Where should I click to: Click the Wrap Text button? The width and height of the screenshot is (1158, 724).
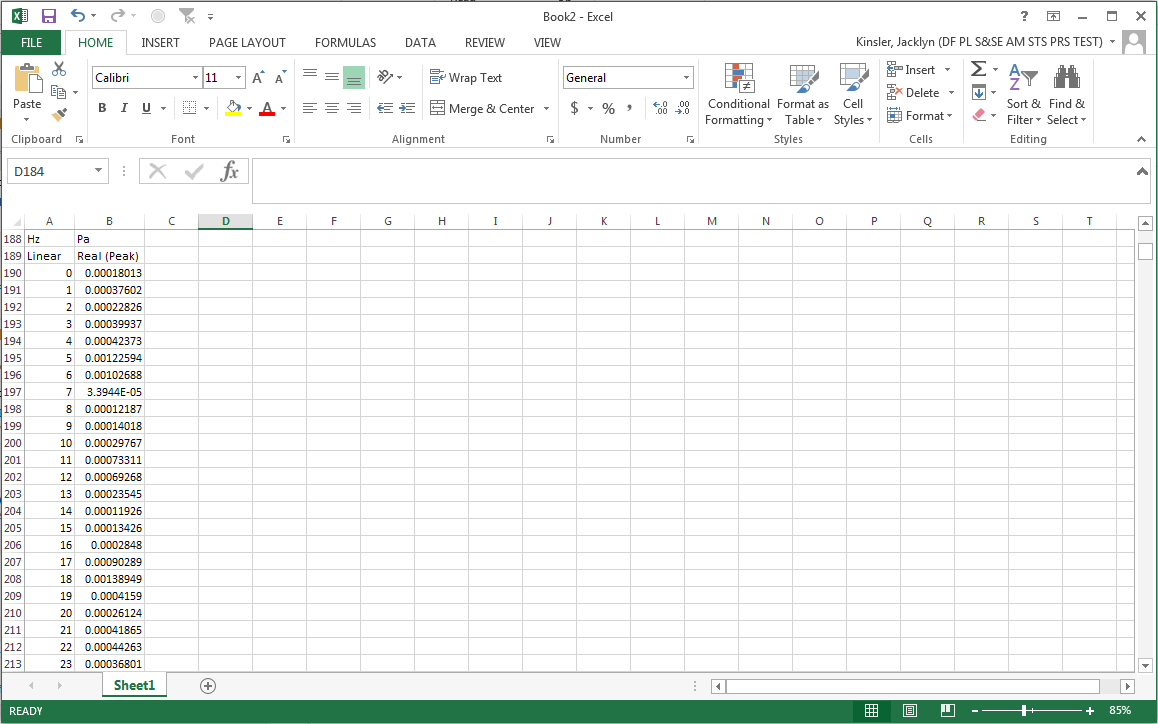pos(466,78)
